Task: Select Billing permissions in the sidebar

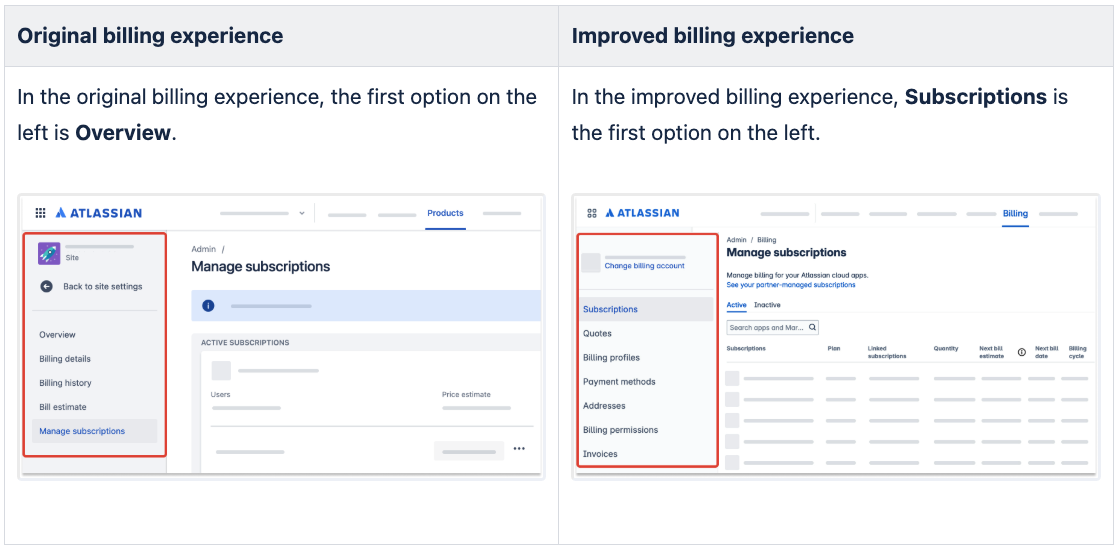Action: pyautogui.click(x=621, y=430)
